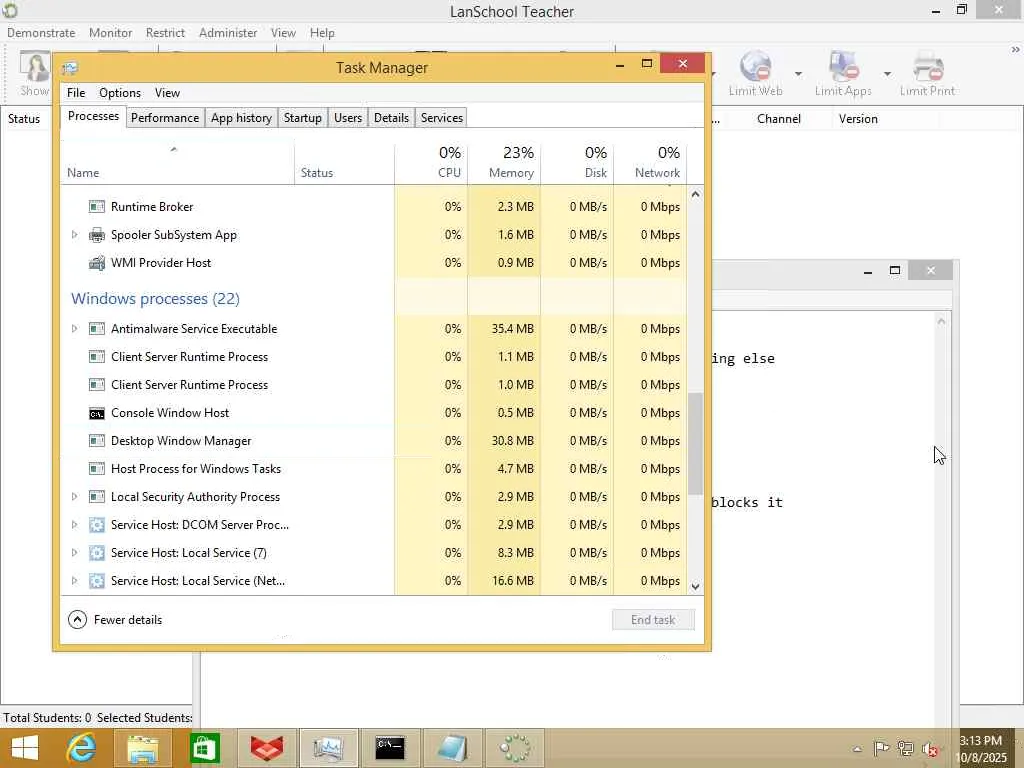
Task: Open Task Manager Options menu
Action: click(x=120, y=93)
